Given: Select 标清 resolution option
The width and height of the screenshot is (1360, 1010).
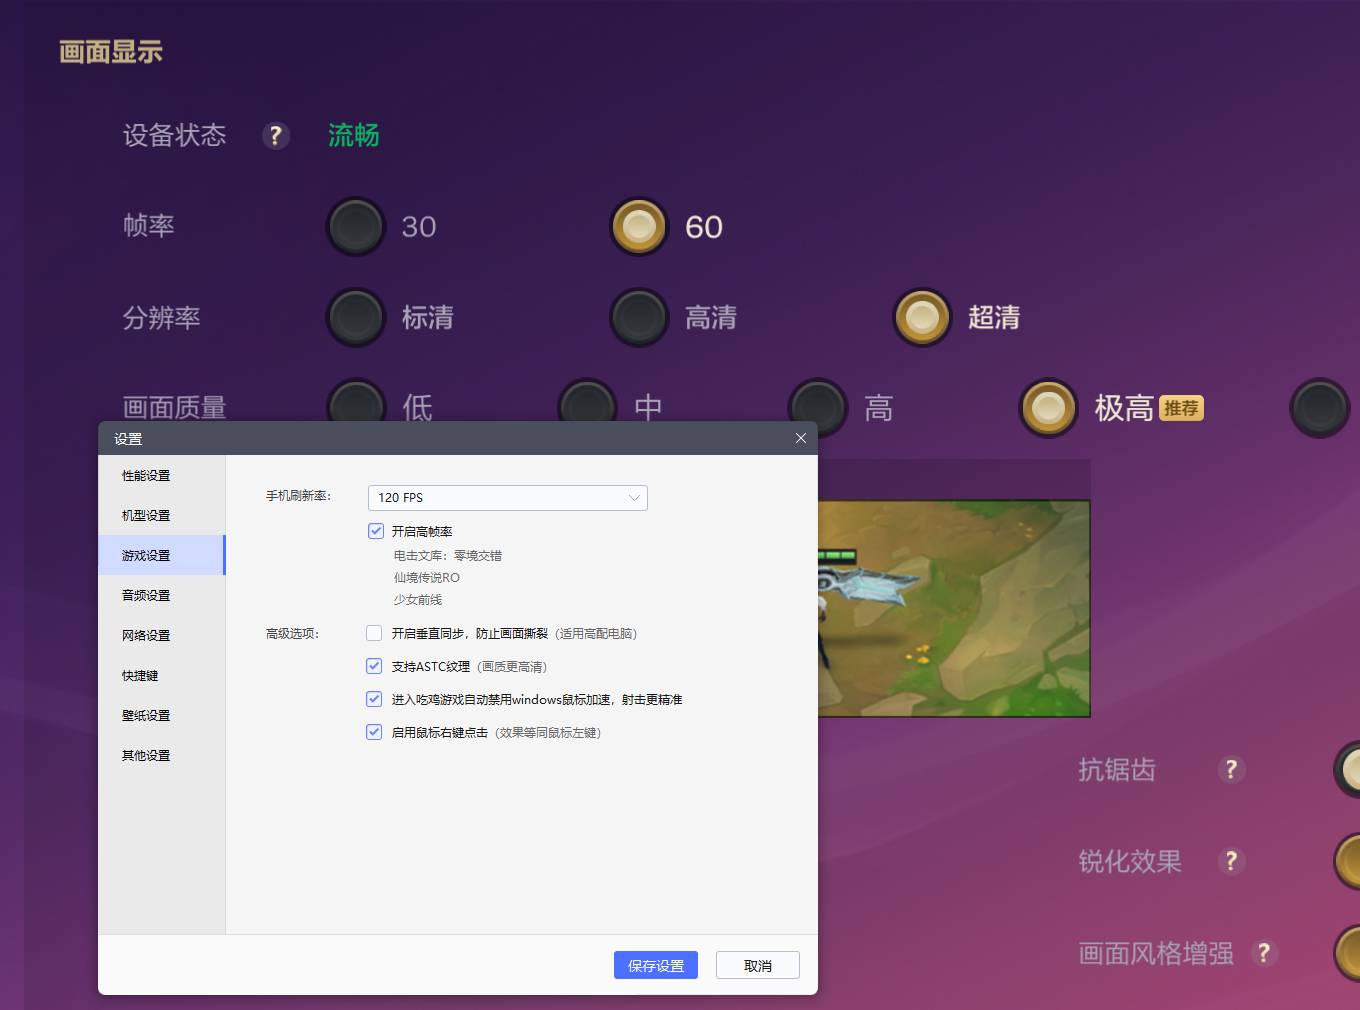Looking at the screenshot, I should click(x=356, y=318).
